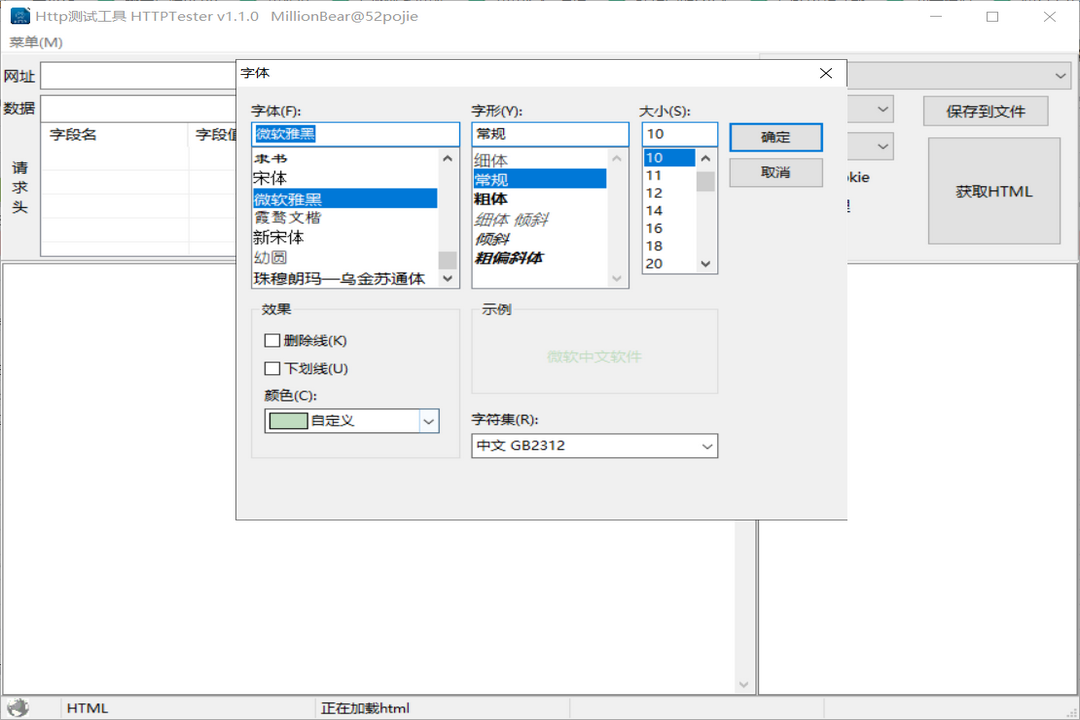Click the 保存到文件 save button
The height and width of the screenshot is (720, 1080).
pyautogui.click(x=985, y=111)
